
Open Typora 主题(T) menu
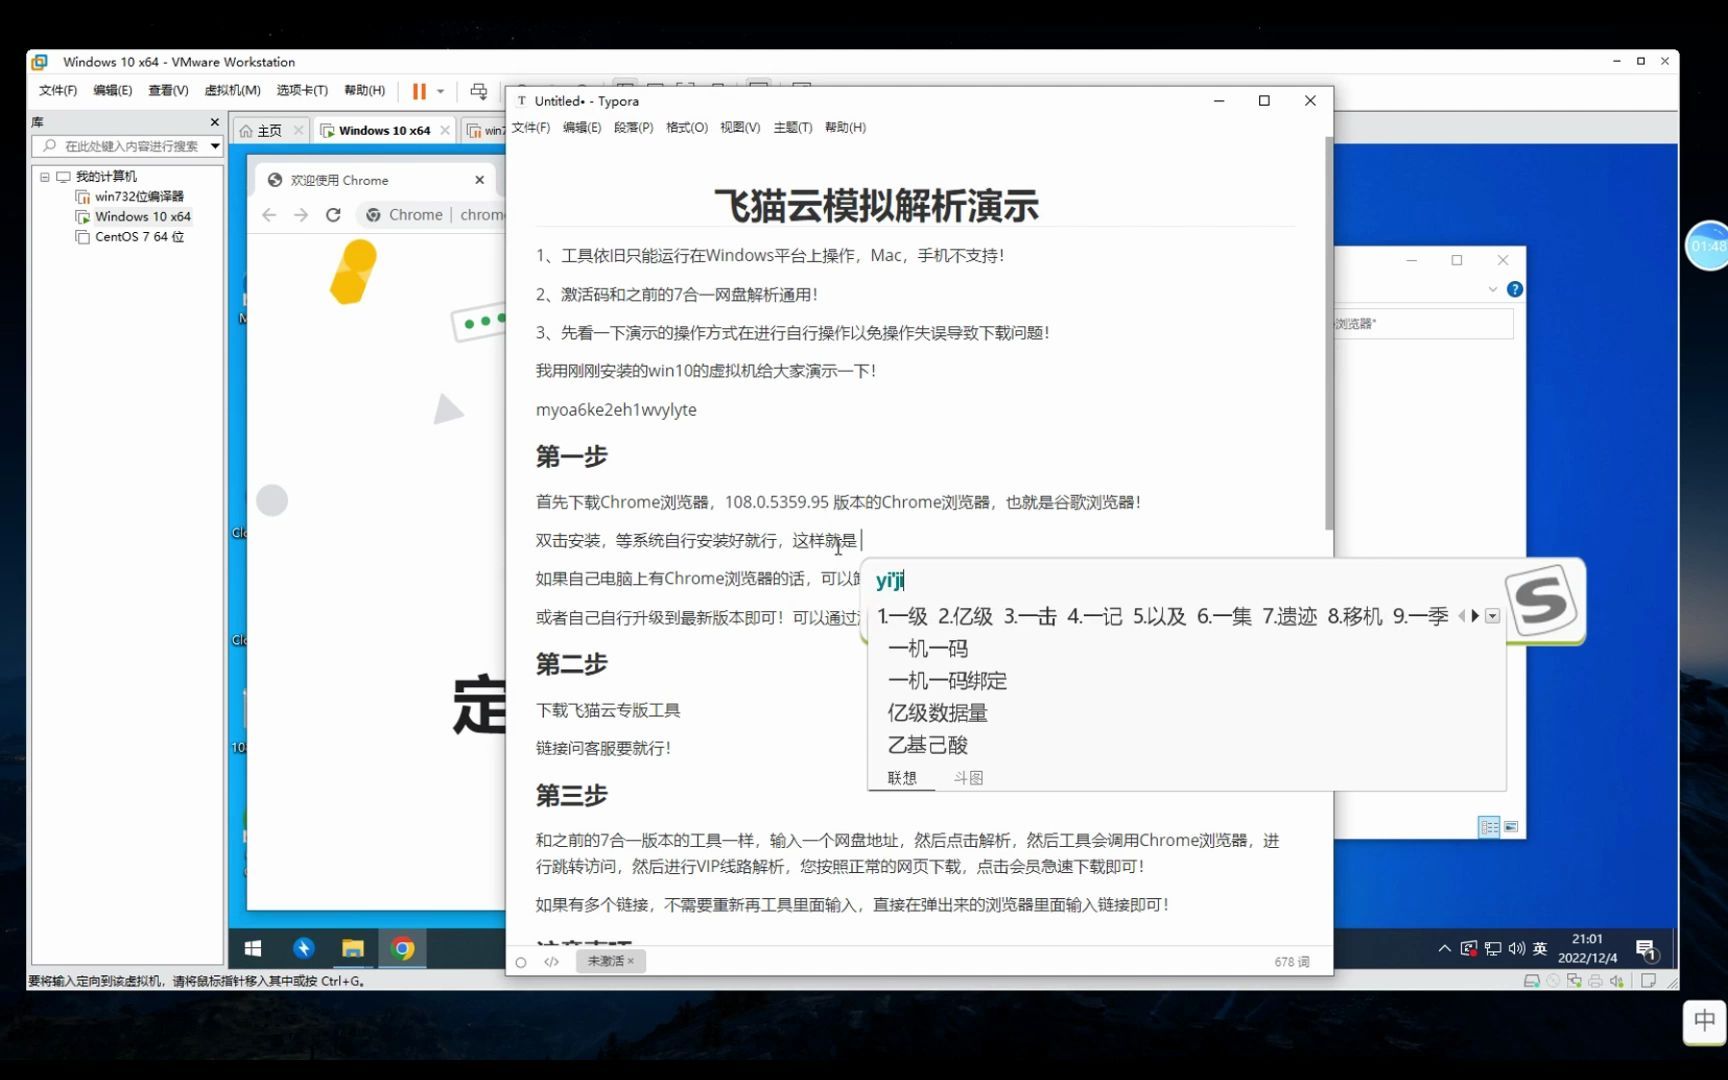pos(792,128)
